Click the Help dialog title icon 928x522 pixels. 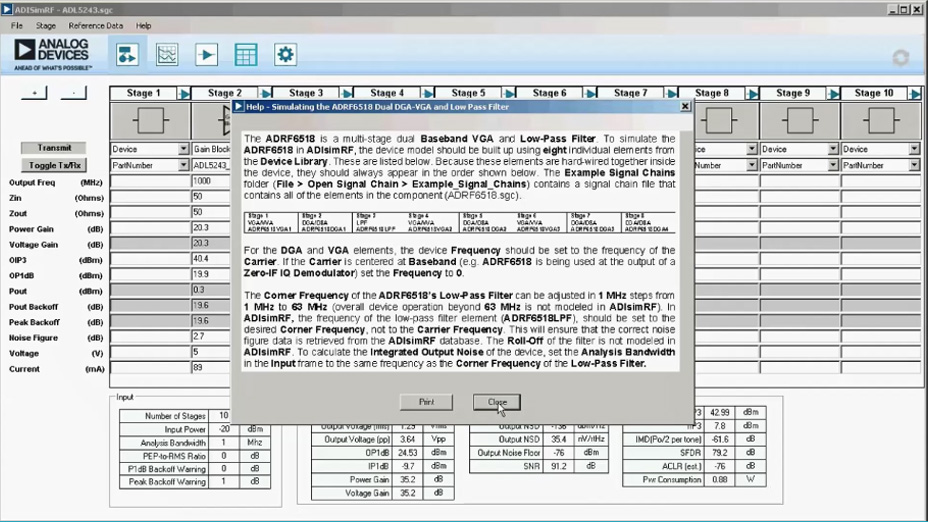(x=239, y=107)
